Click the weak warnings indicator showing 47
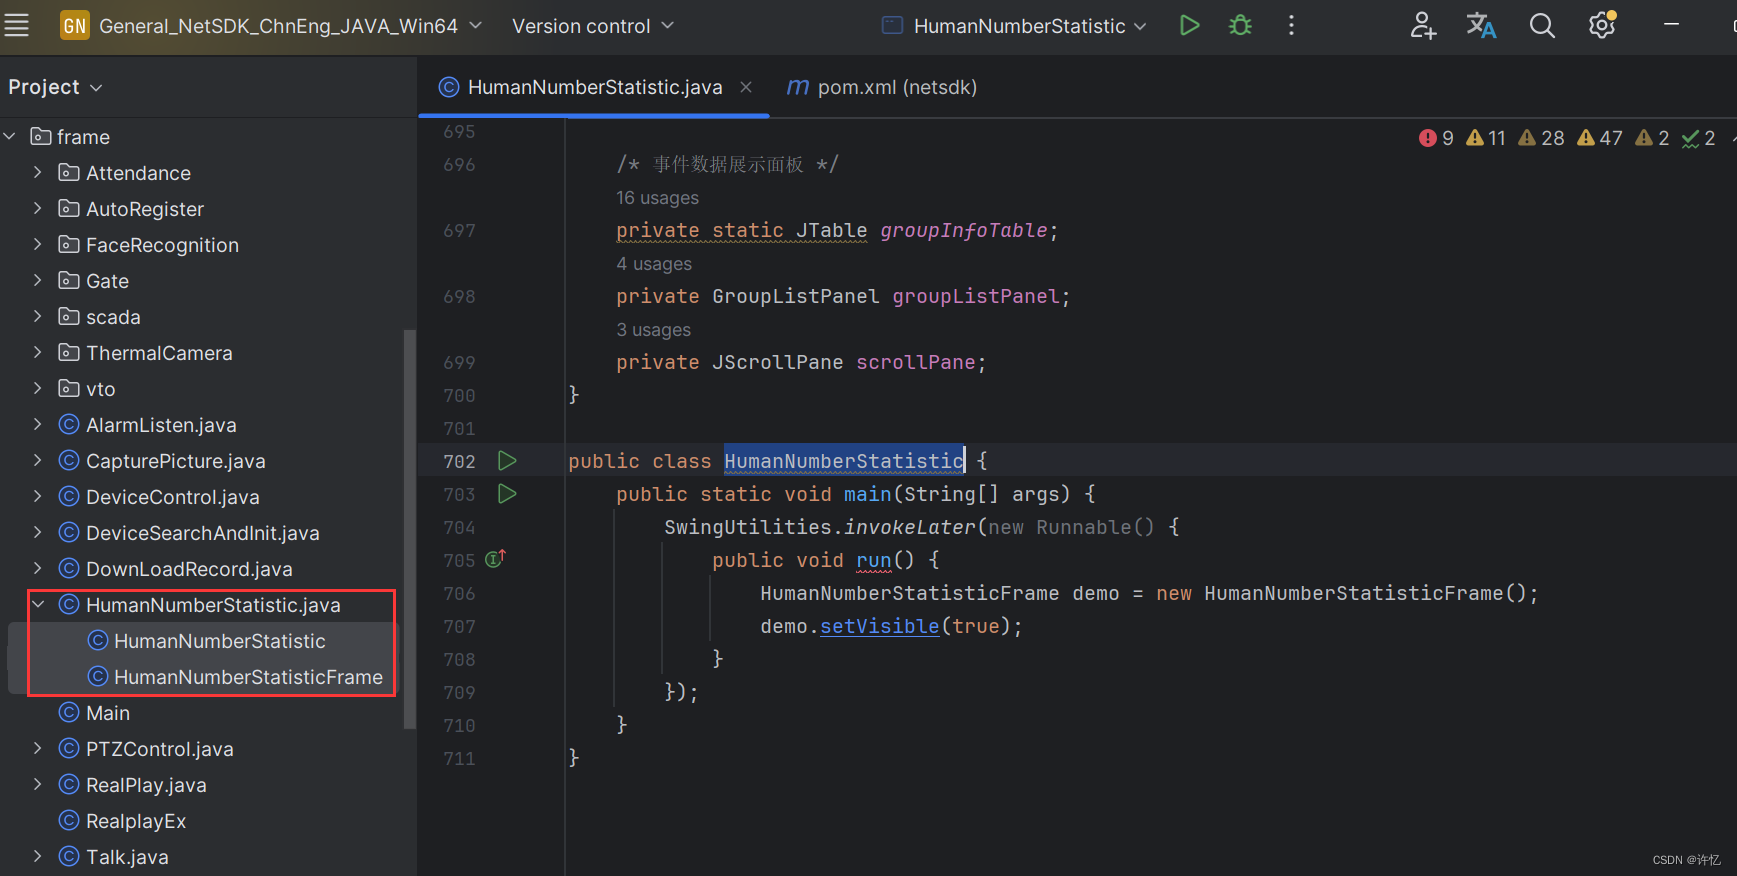The height and width of the screenshot is (876, 1737). [x=1600, y=138]
